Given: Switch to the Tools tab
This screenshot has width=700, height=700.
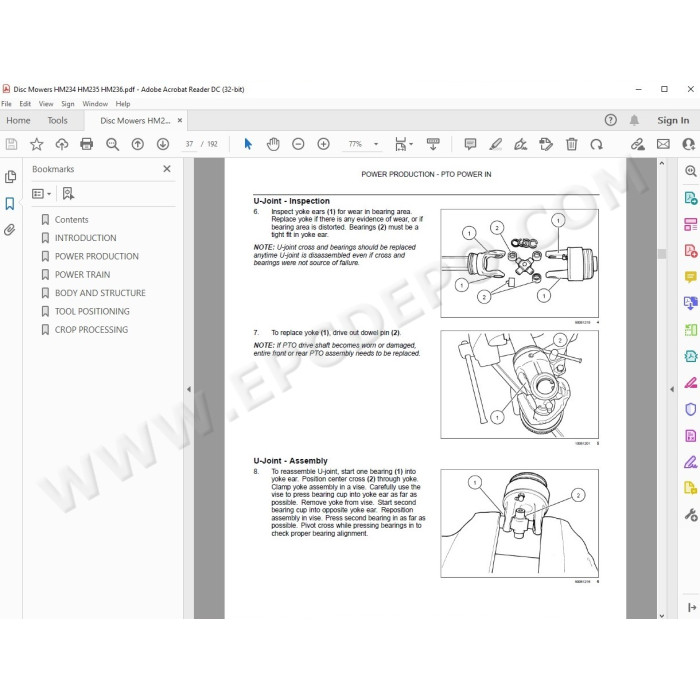Looking at the screenshot, I should 58,121.
